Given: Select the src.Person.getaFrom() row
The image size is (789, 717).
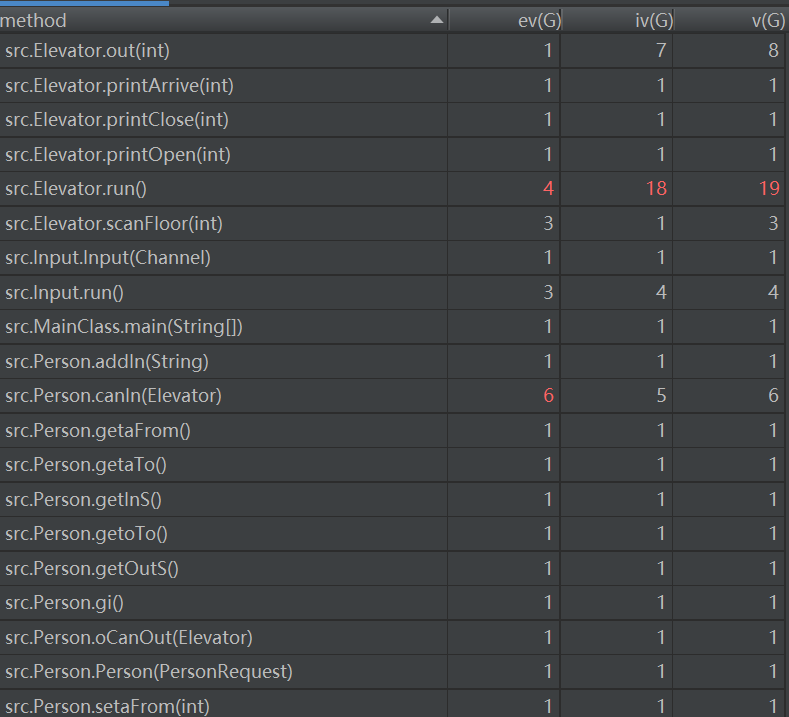Looking at the screenshot, I should 392,430.
